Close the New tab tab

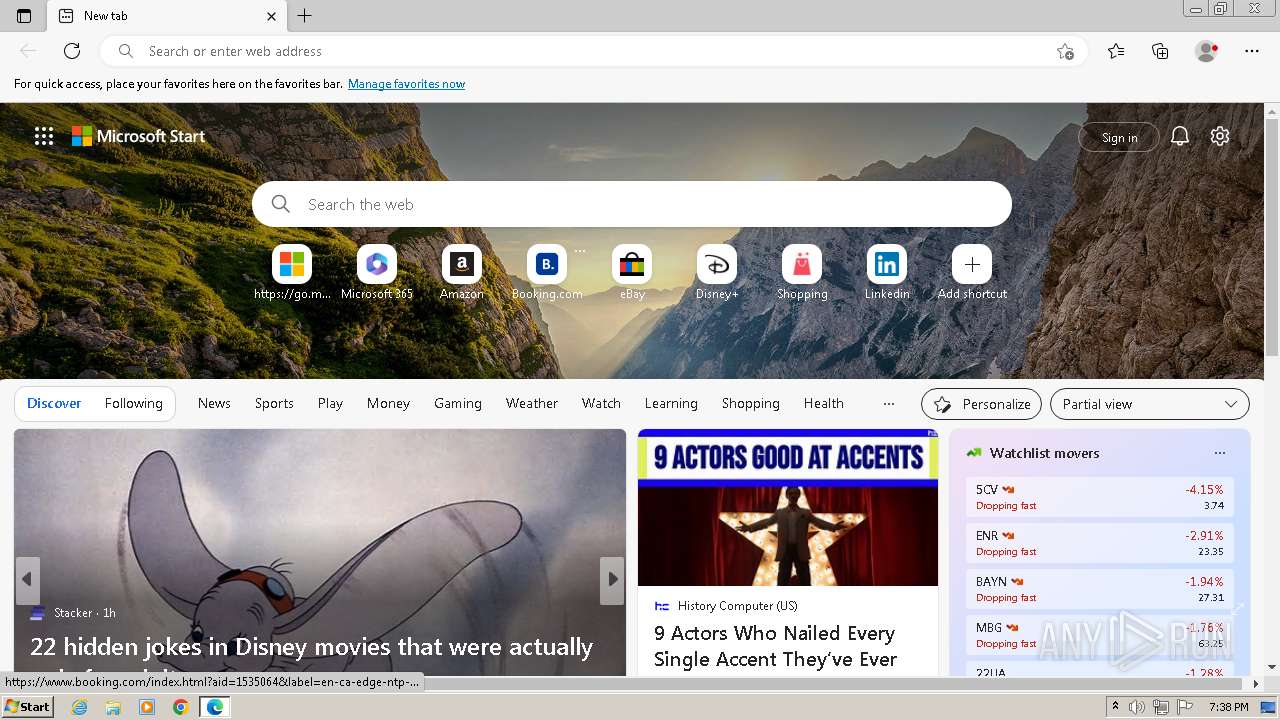coord(272,16)
